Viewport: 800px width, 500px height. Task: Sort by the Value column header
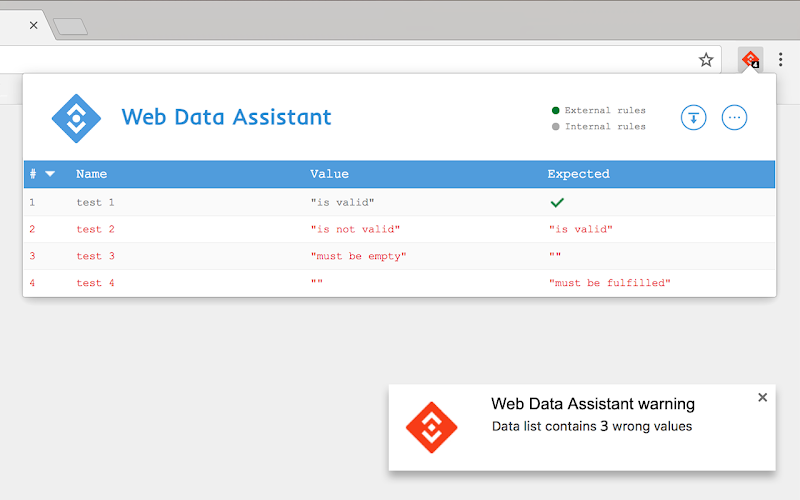click(x=329, y=174)
